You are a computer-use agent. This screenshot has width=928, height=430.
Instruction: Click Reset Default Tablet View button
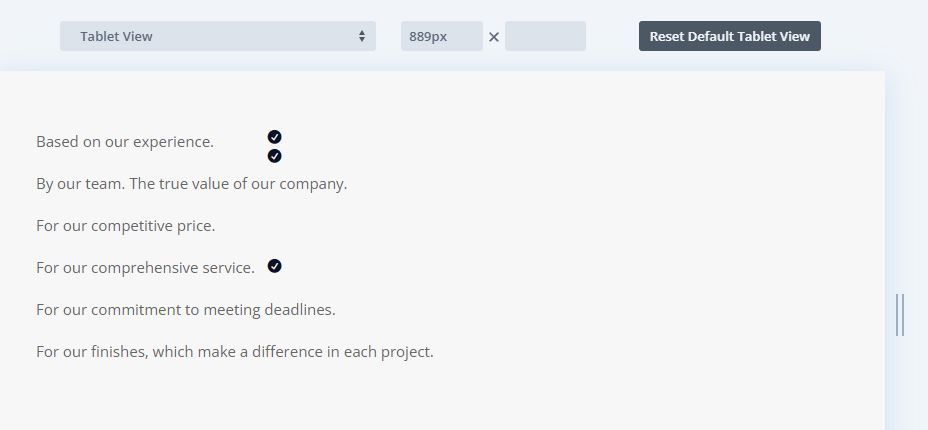pyautogui.click(x=729, y=36)
